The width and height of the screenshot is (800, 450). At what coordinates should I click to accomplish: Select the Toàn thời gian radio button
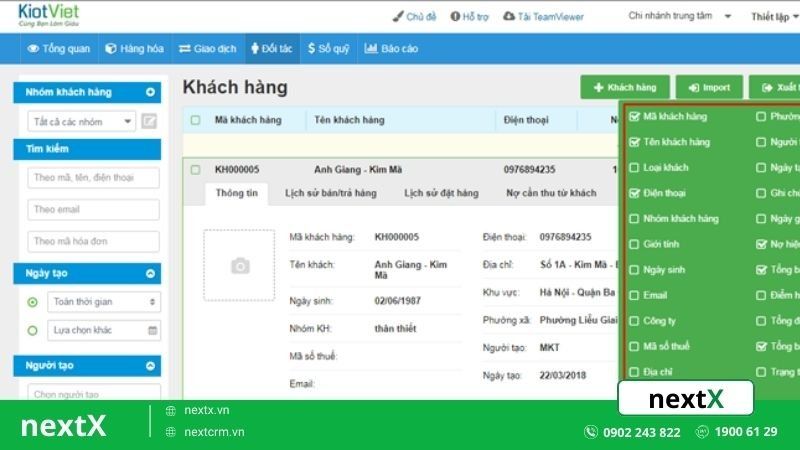(33, 301)
